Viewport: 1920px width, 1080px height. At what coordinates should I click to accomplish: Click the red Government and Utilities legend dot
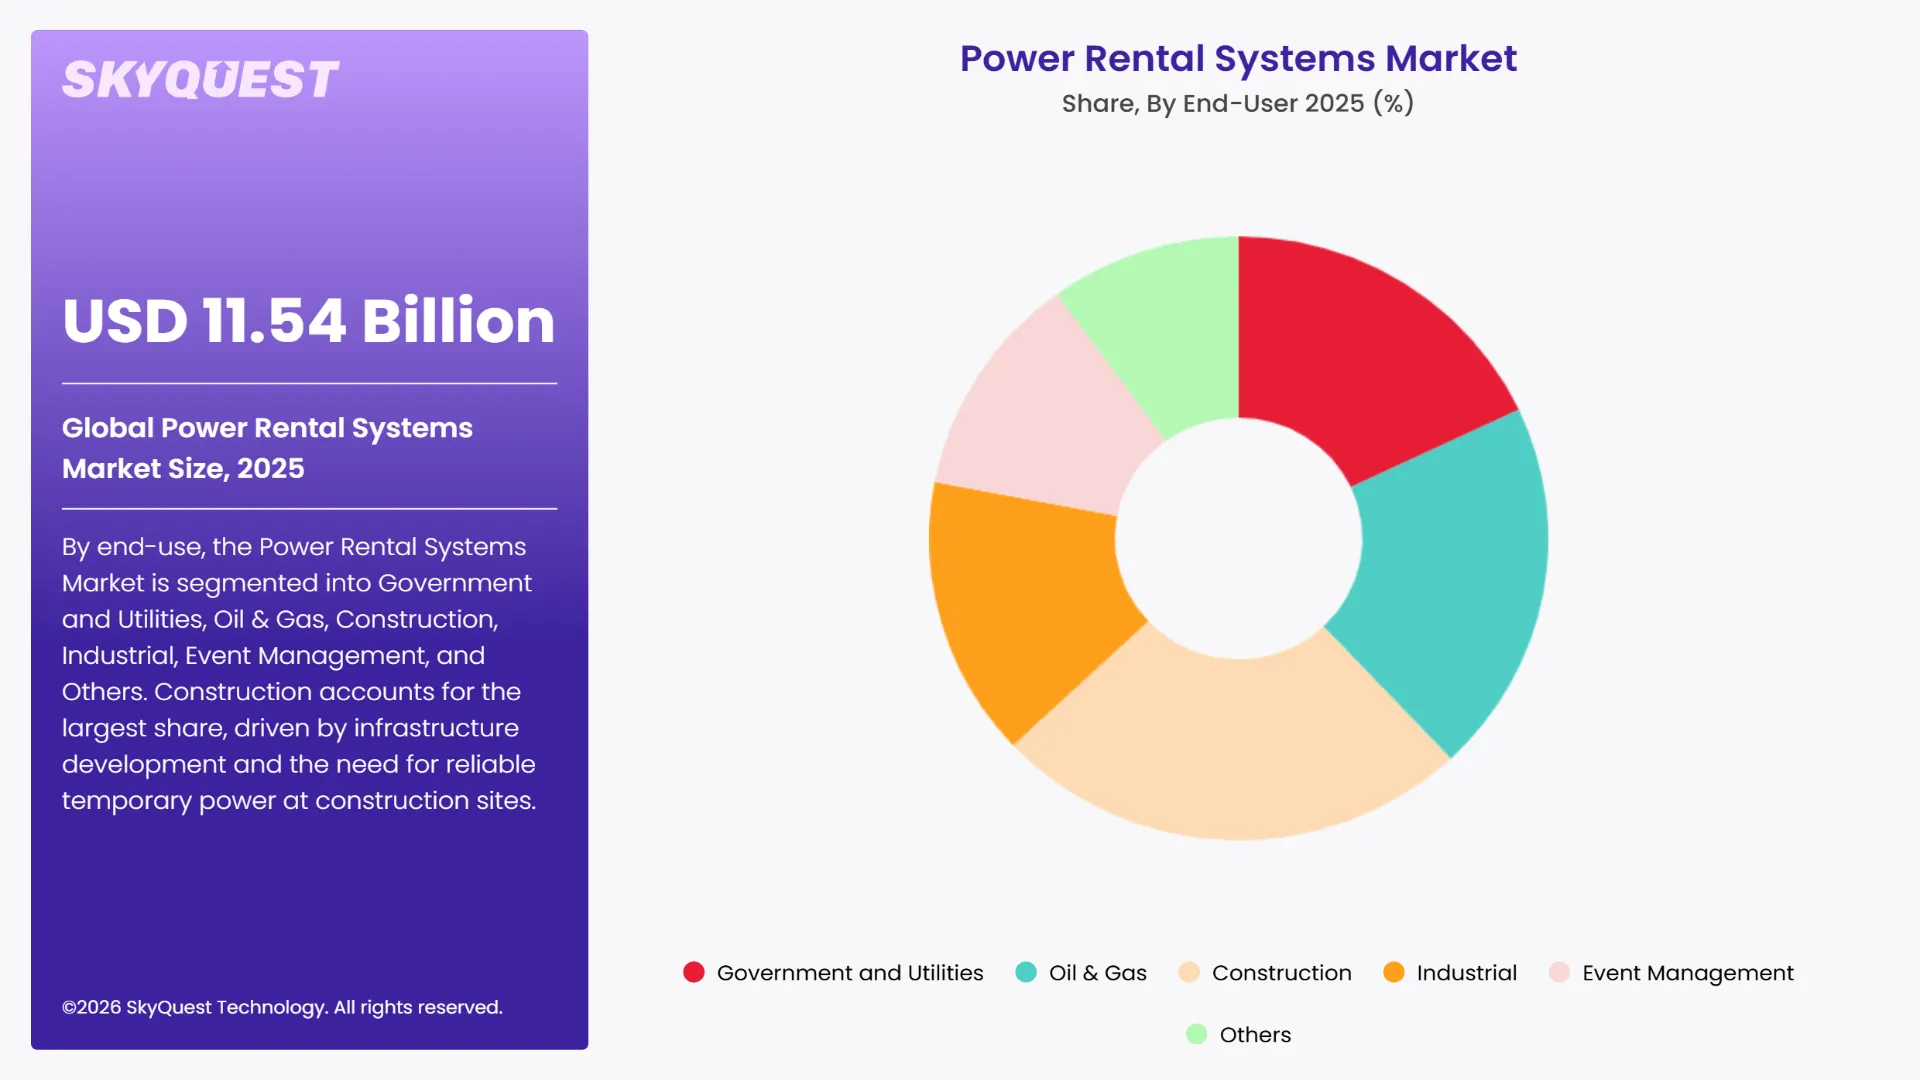pos(694,972)
